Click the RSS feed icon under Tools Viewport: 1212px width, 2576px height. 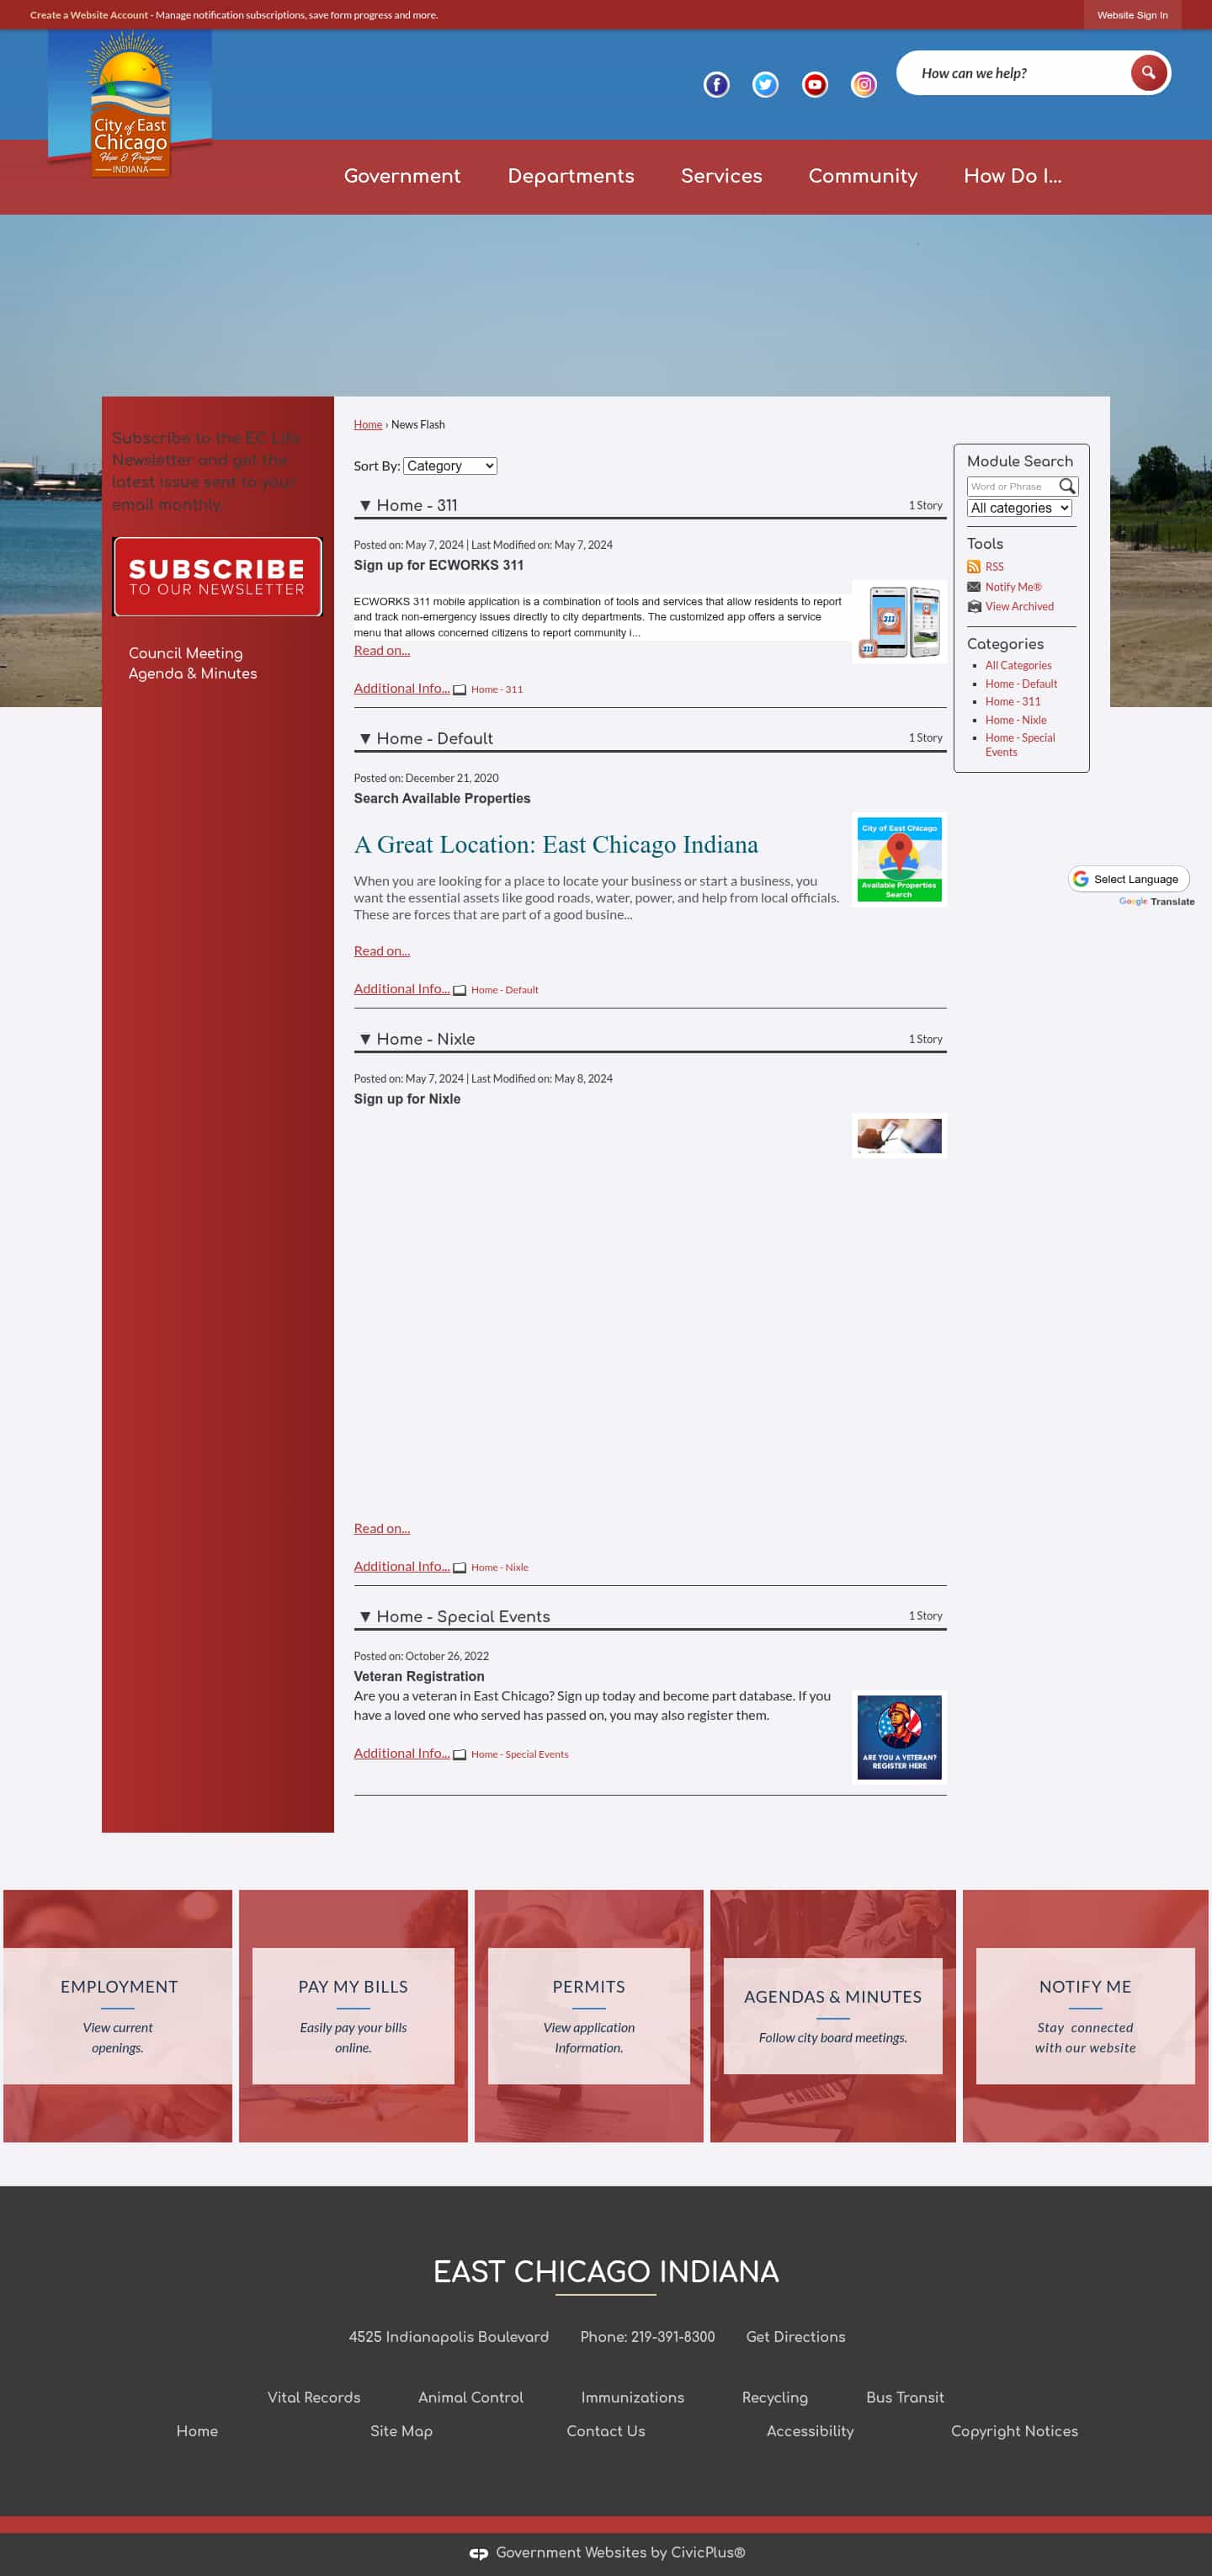[x=973, y=567]
